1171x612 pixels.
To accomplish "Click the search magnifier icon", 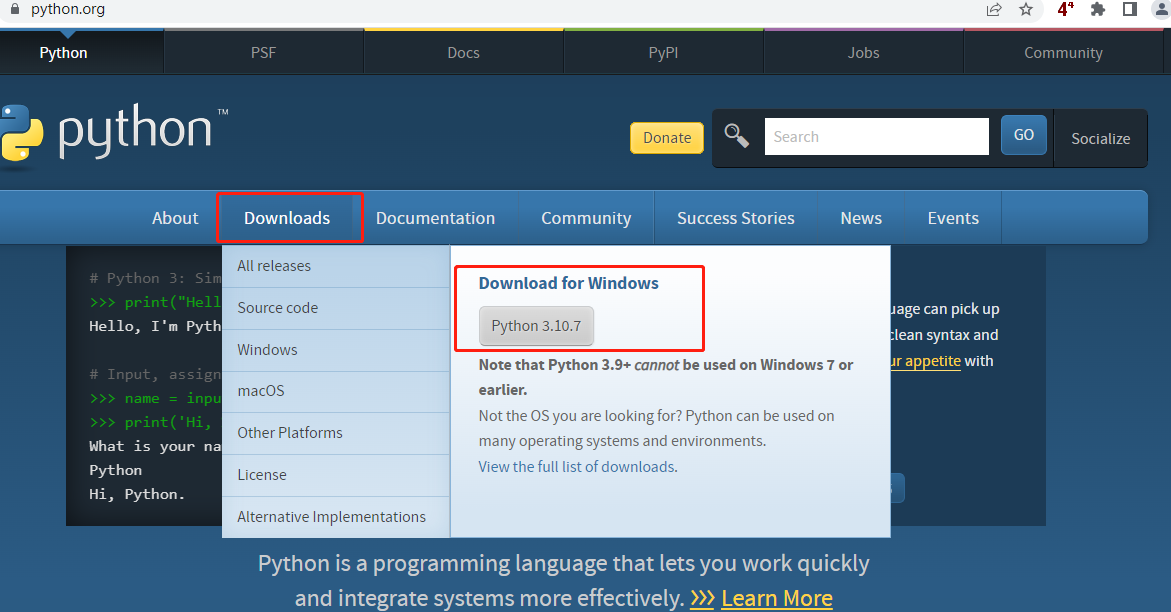I will (736, 136).
